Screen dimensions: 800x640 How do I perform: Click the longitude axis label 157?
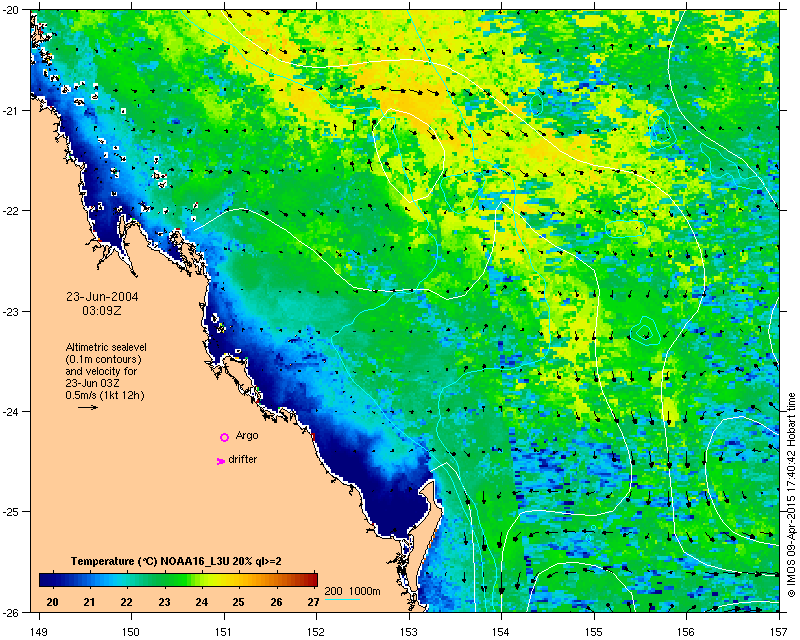pos(780,632)
